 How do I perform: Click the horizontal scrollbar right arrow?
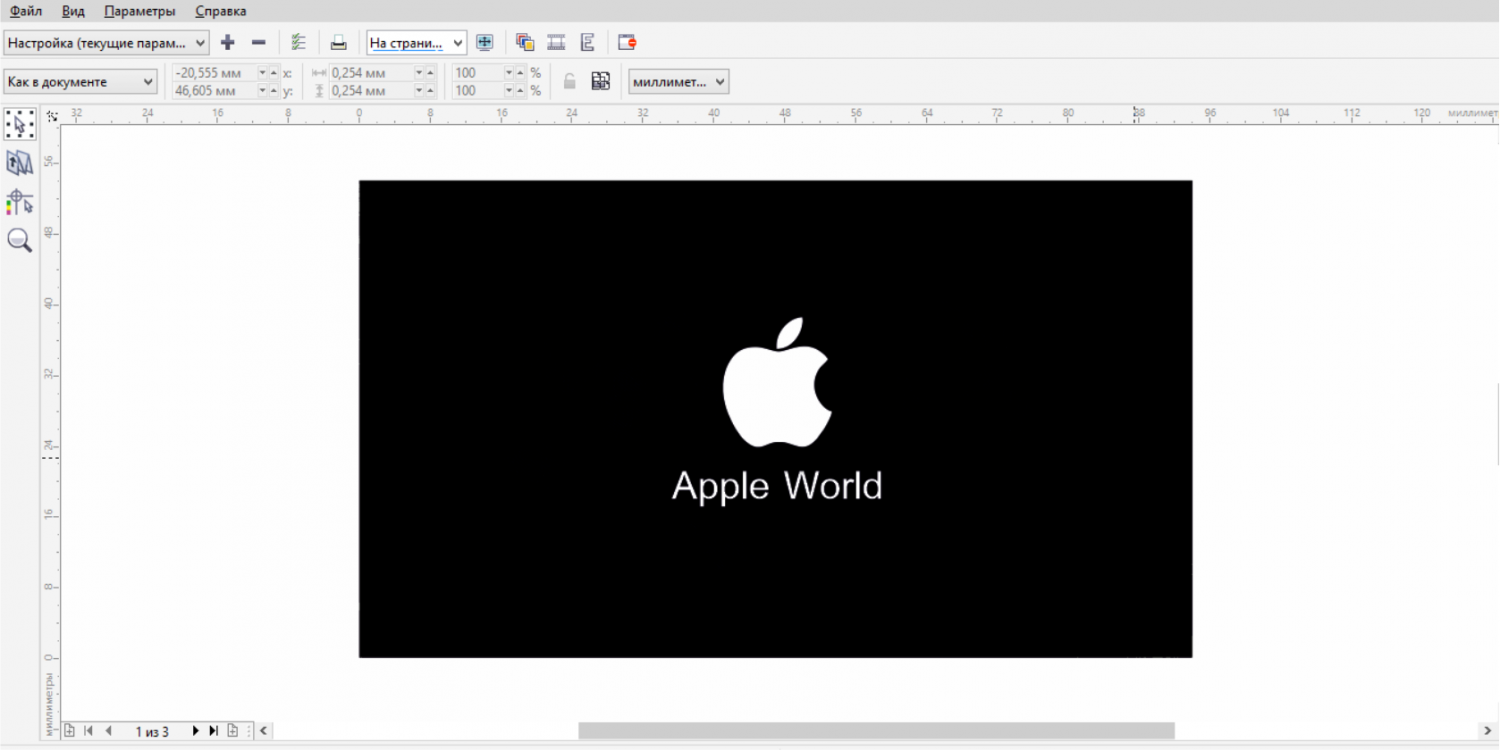pos(1488,731)
